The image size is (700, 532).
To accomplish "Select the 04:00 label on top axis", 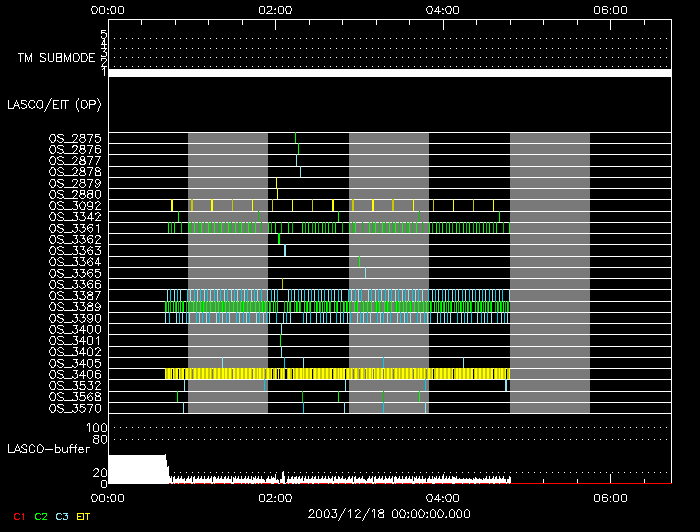I will coord(442,10).
